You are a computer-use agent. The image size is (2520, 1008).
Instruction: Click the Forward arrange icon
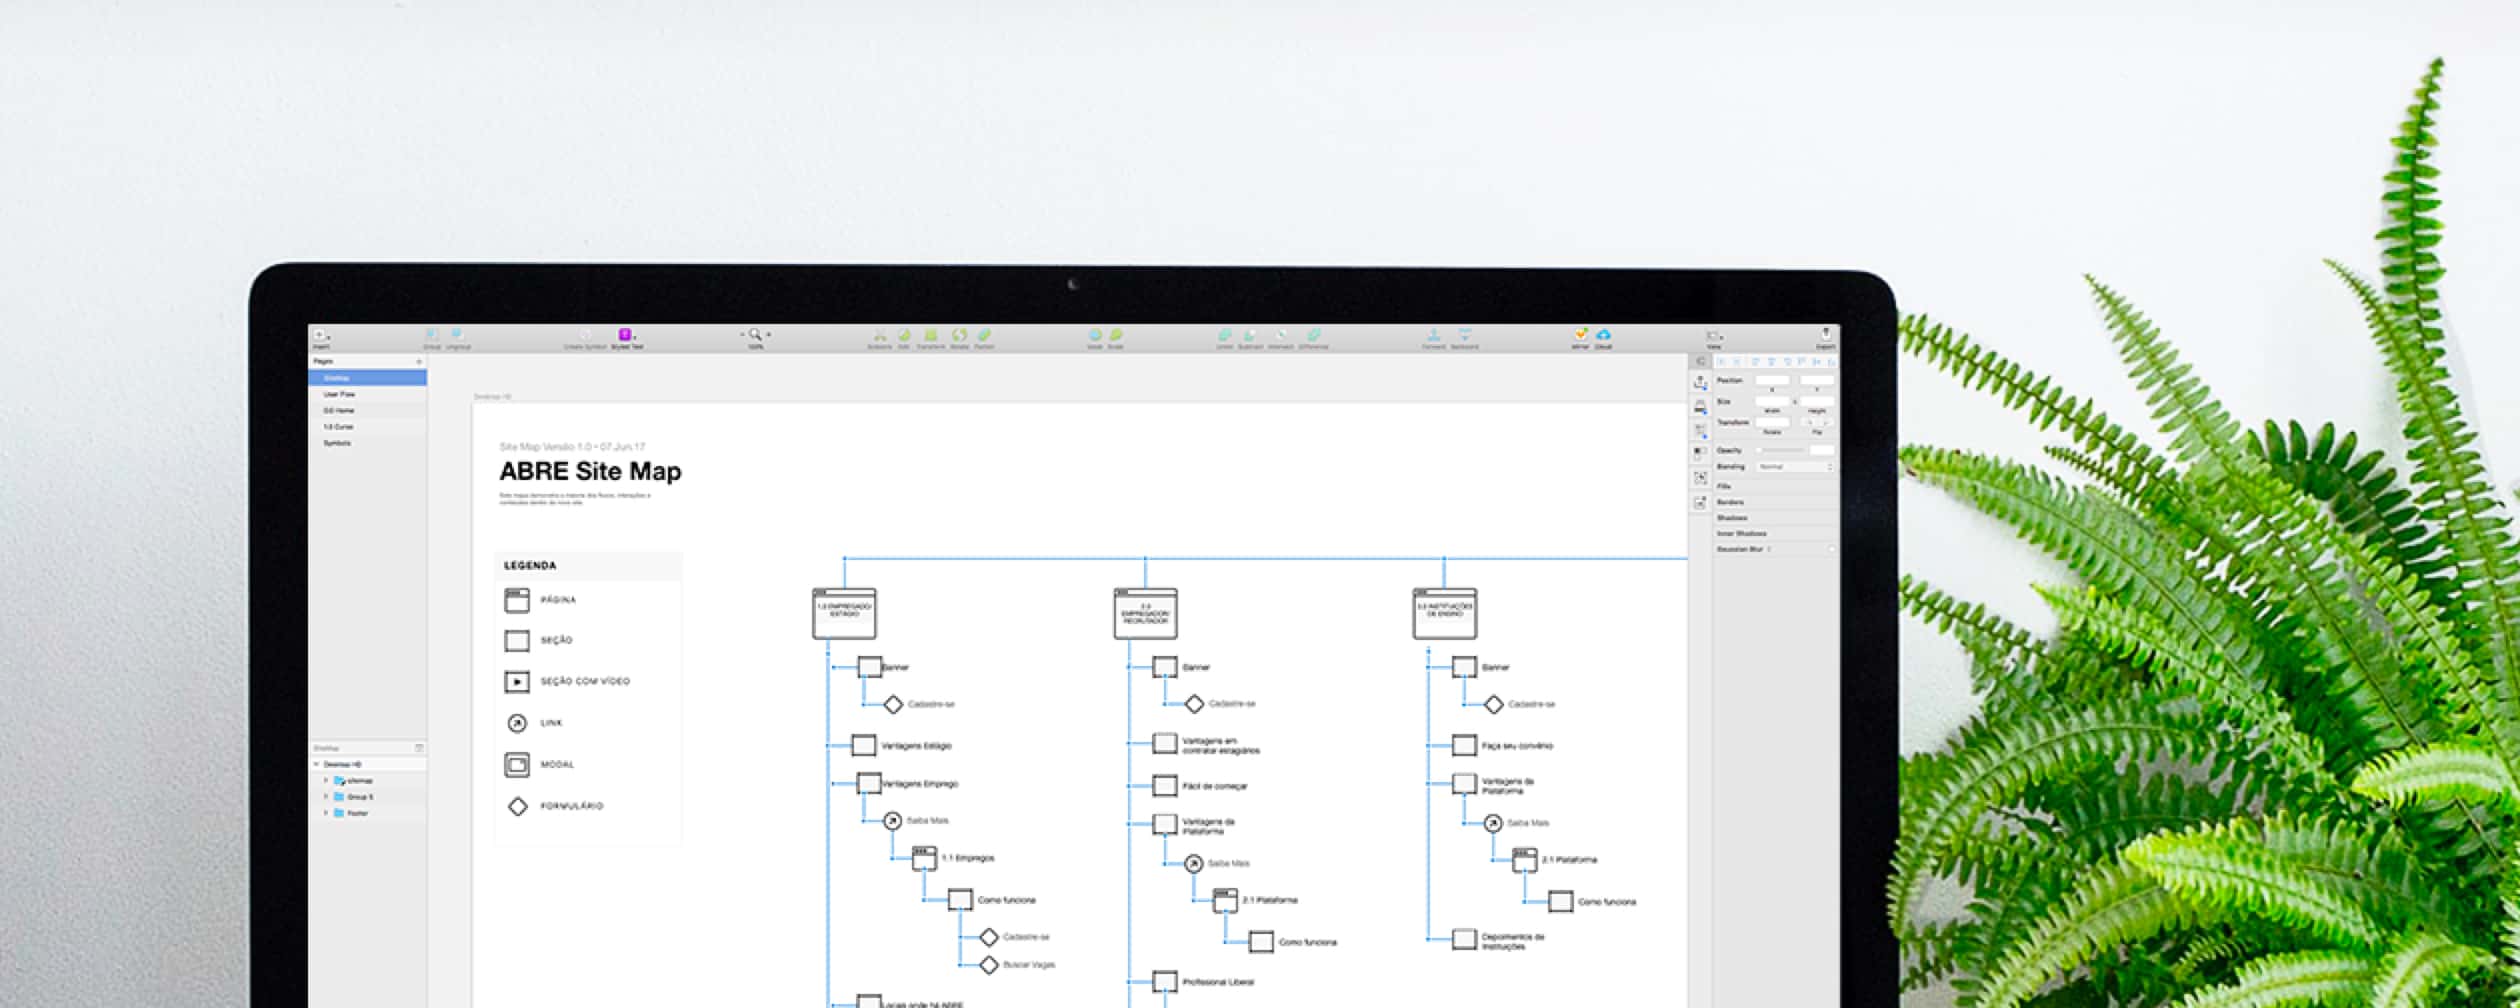[x=1433, y=336]
